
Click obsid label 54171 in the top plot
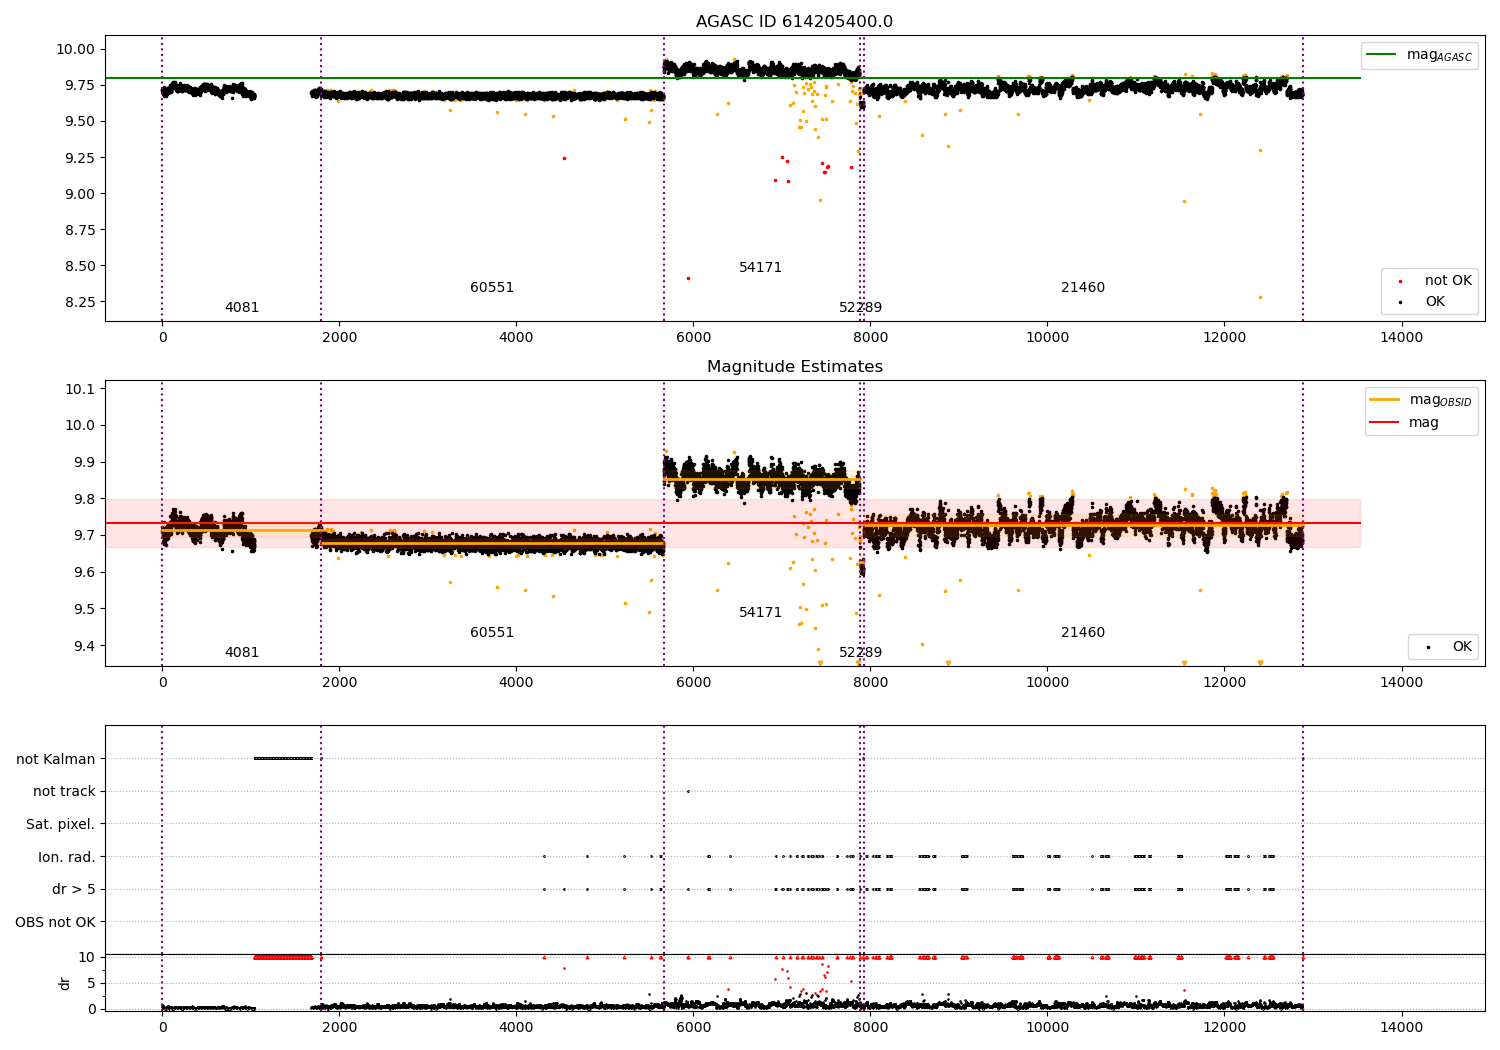[760, 267]
